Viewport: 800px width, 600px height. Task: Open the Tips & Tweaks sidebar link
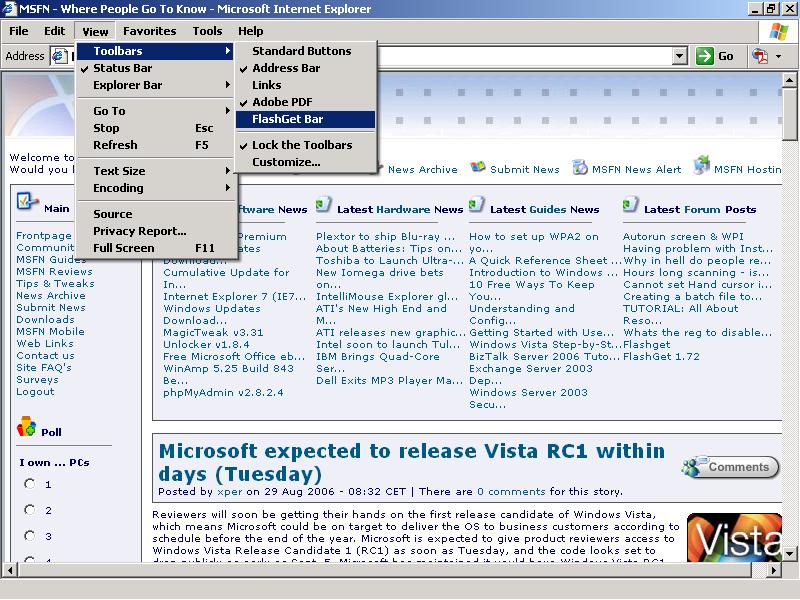[x=55, y=284]
